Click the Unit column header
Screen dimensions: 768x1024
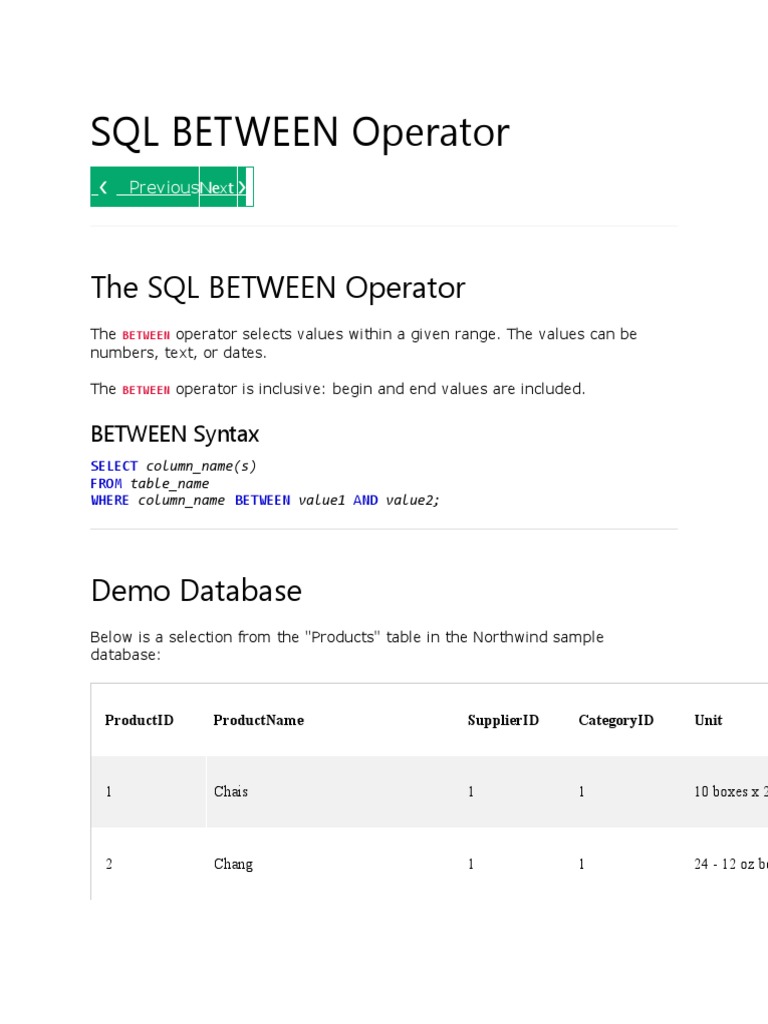708,720
